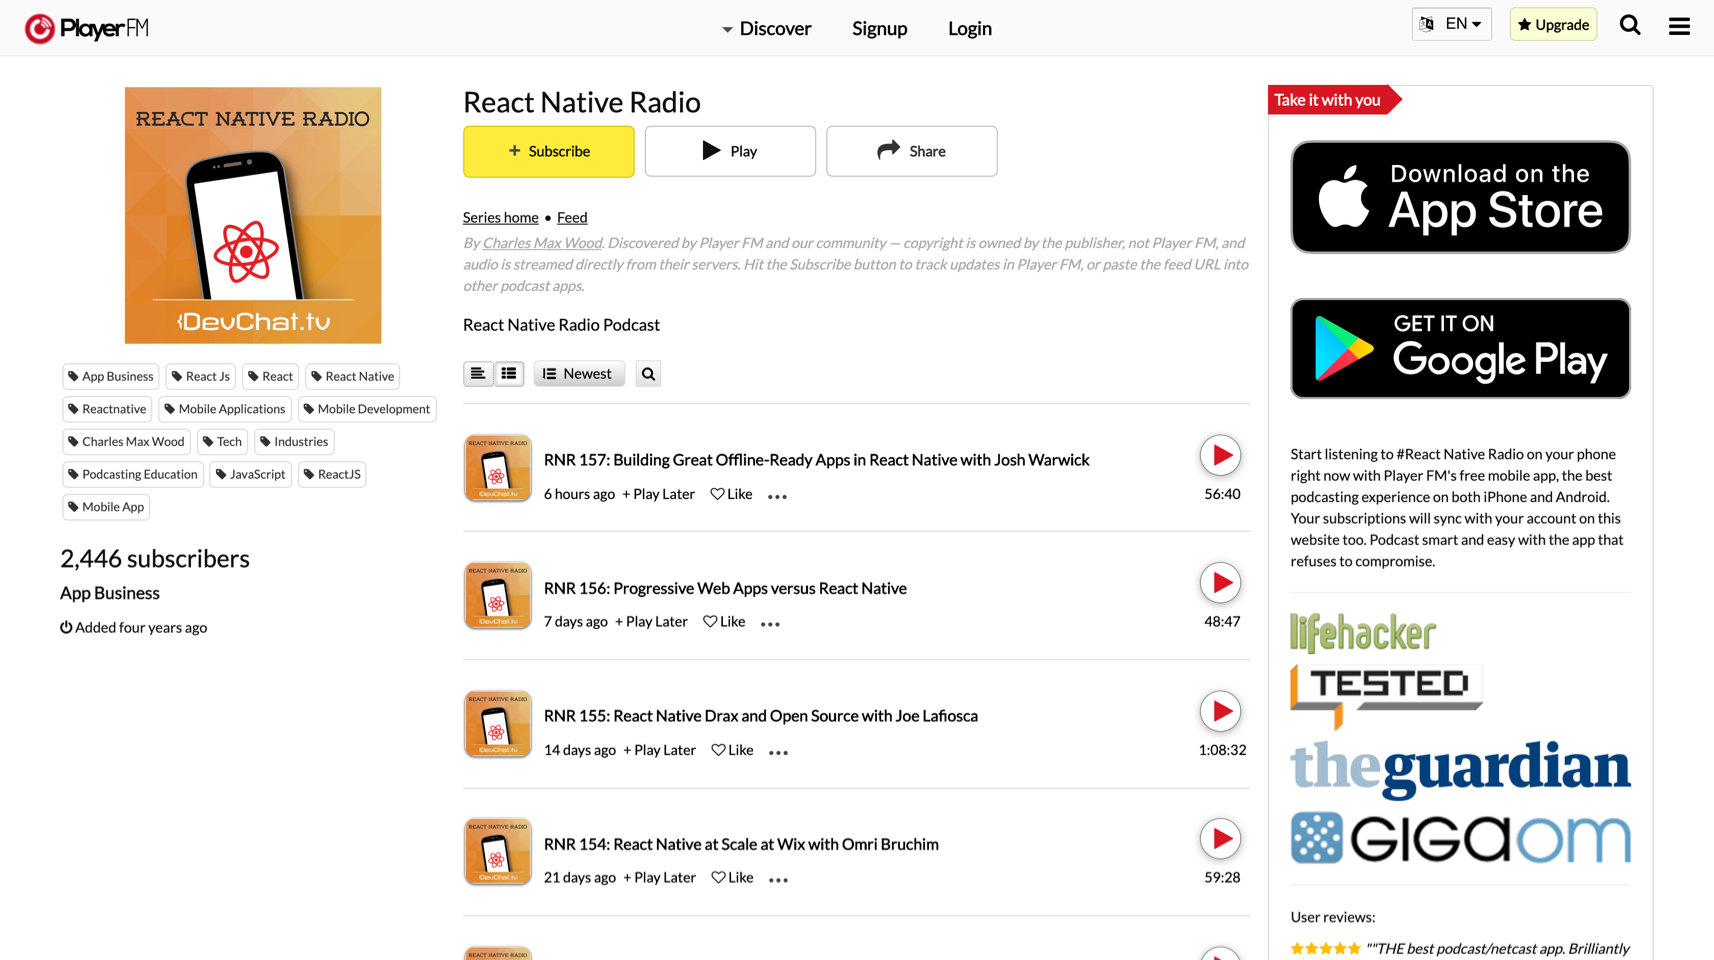Switch to compact list view icon

(x=478, y=374)
